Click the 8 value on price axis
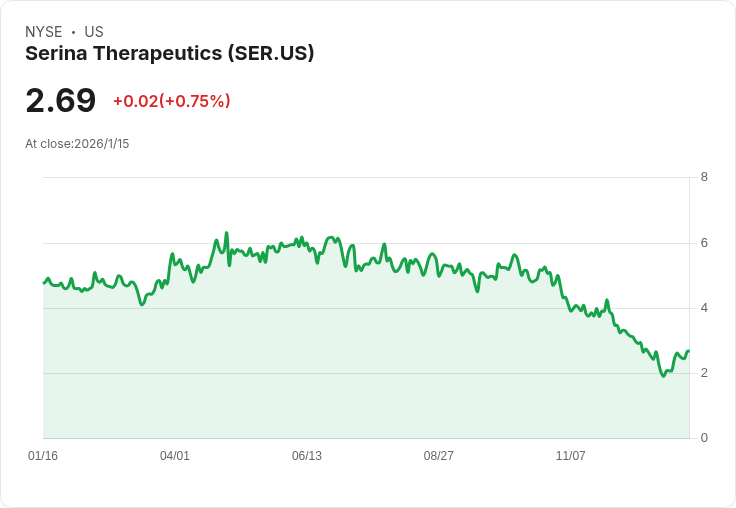Screen dimensions: 736x508 pos(704,177)
